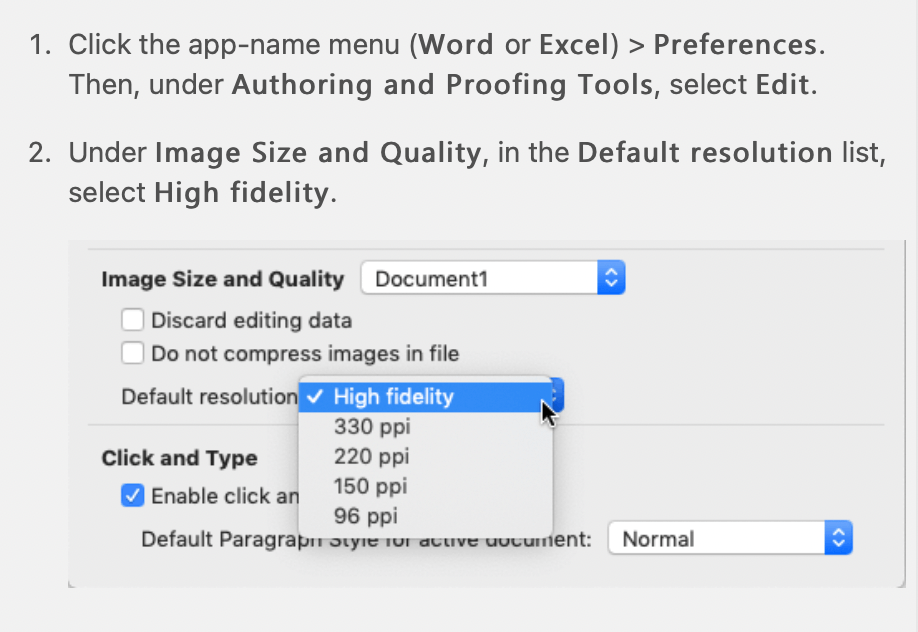This screenshot has width=918, height=632.
Task: Click the bold text Default resolution in step 2
Action: 705,152
